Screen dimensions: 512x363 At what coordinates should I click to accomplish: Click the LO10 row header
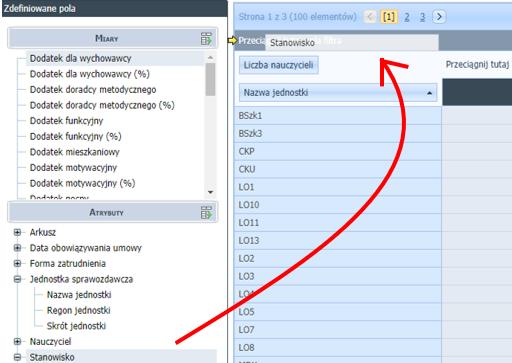click(x=338, y=205)
